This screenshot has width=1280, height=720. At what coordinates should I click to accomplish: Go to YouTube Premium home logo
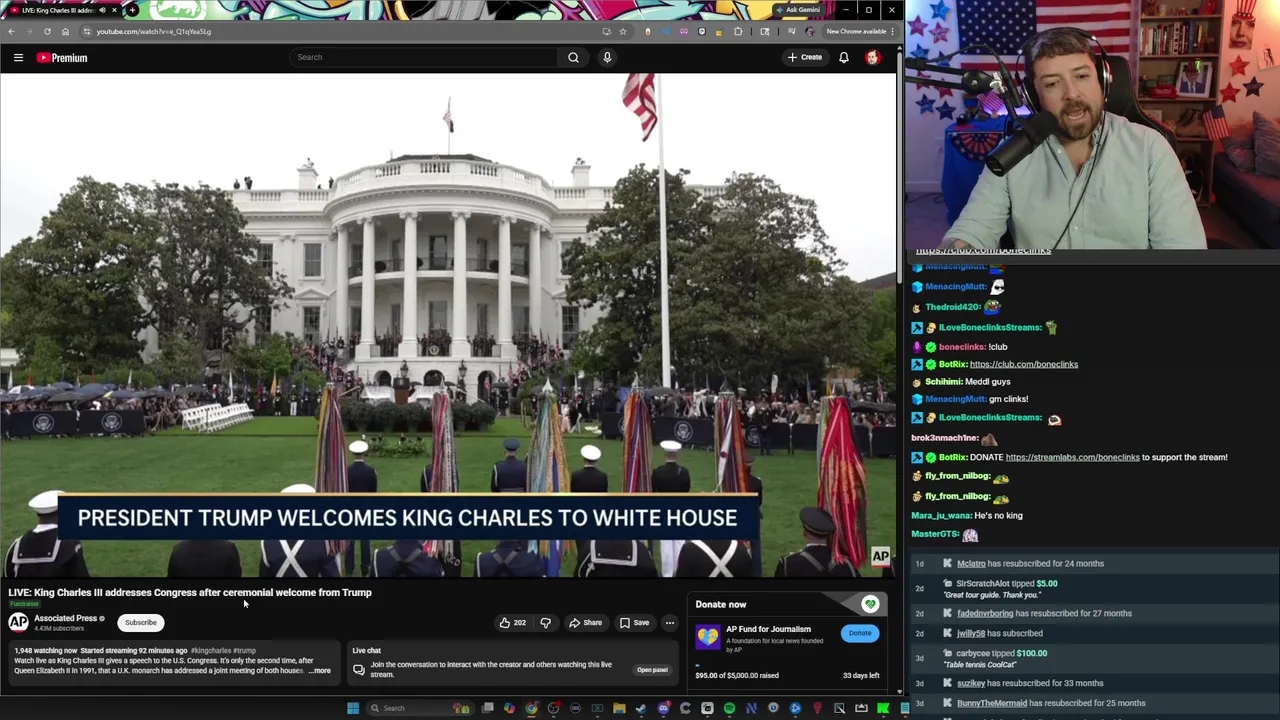pyautogui.click(x=62, y=58)
